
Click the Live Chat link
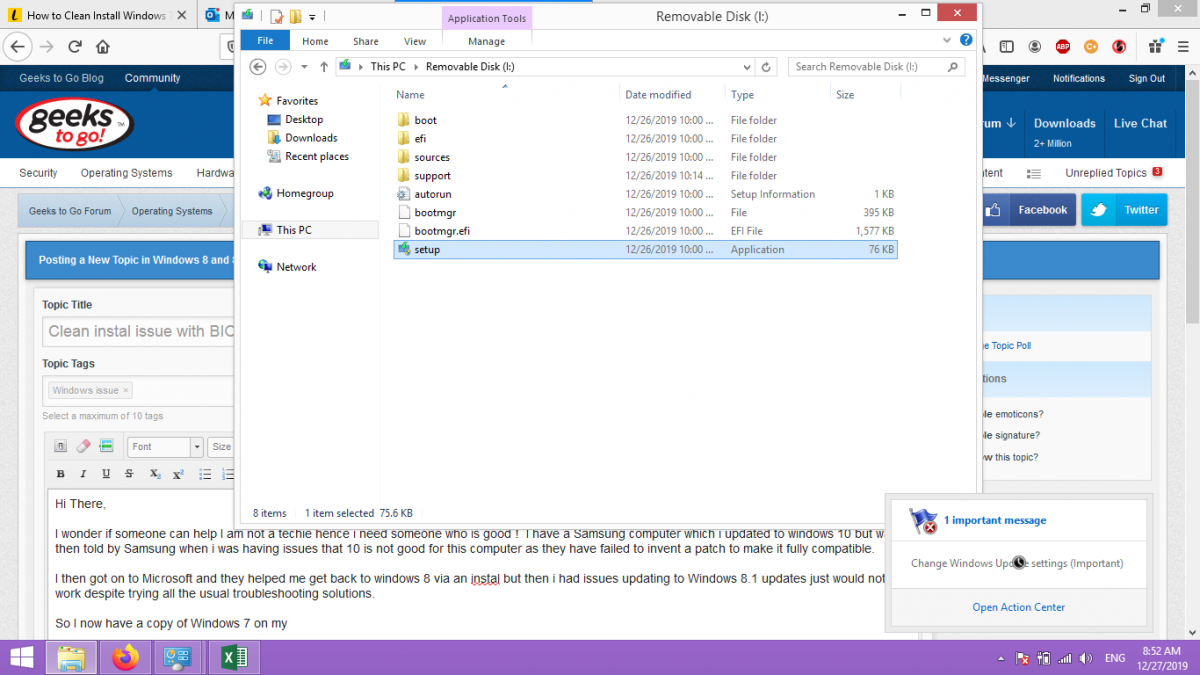1140,123
